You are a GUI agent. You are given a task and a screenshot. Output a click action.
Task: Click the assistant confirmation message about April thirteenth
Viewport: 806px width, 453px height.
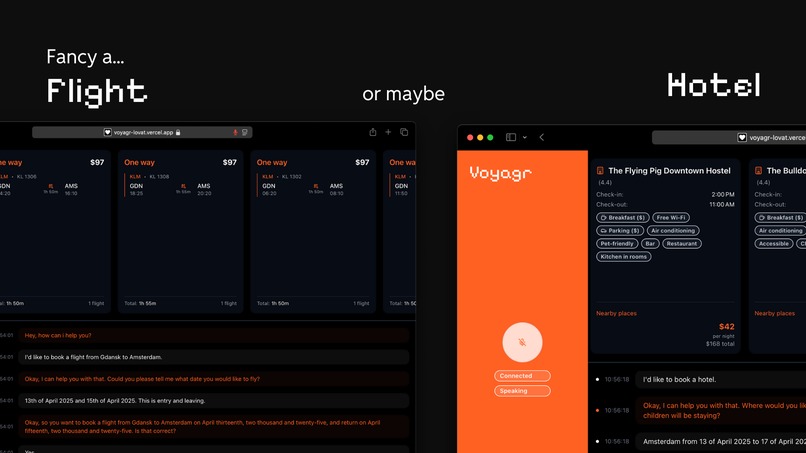click(214, 427)
